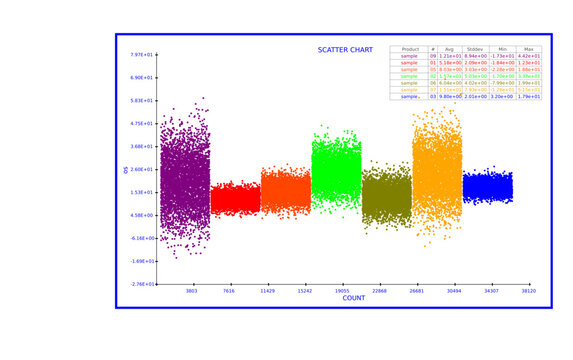Click x-axis tick 15242
The image size is (573, 360).
[305, 291]
